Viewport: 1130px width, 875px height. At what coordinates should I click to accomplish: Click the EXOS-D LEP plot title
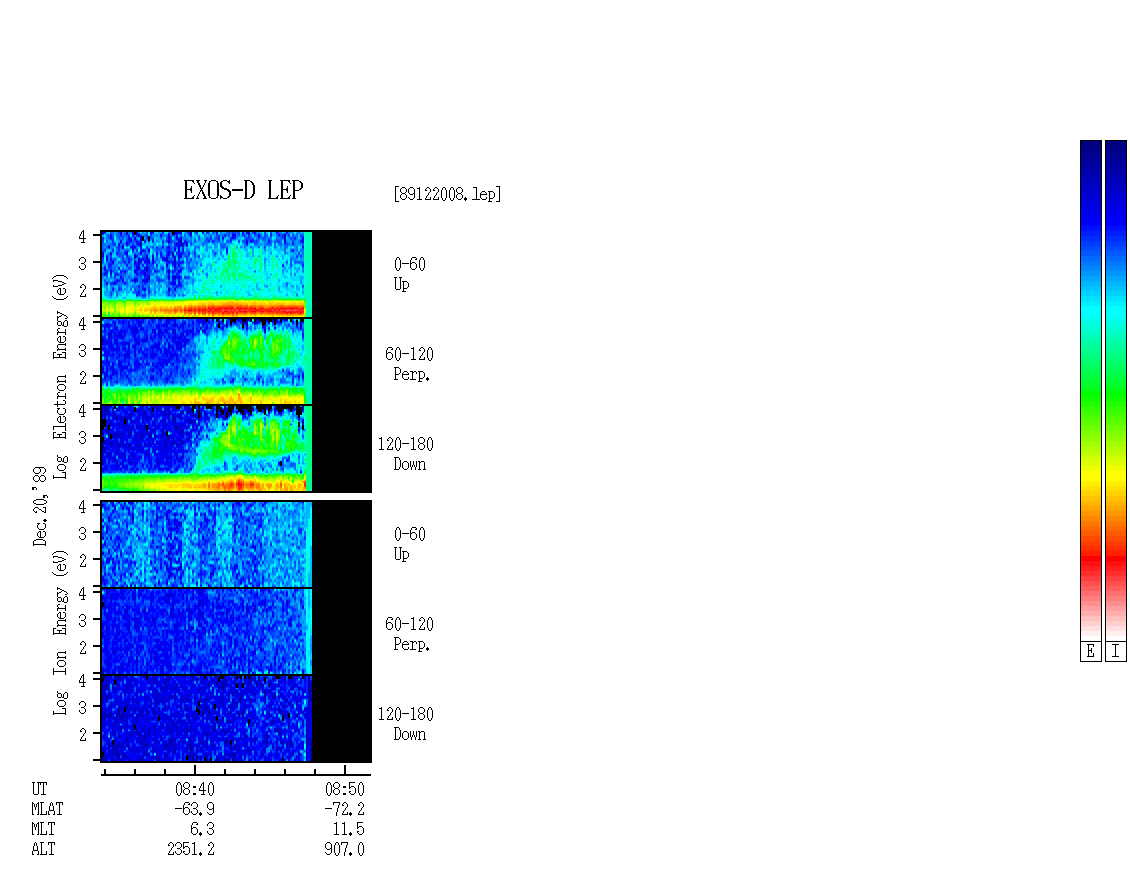pos(243,190)
